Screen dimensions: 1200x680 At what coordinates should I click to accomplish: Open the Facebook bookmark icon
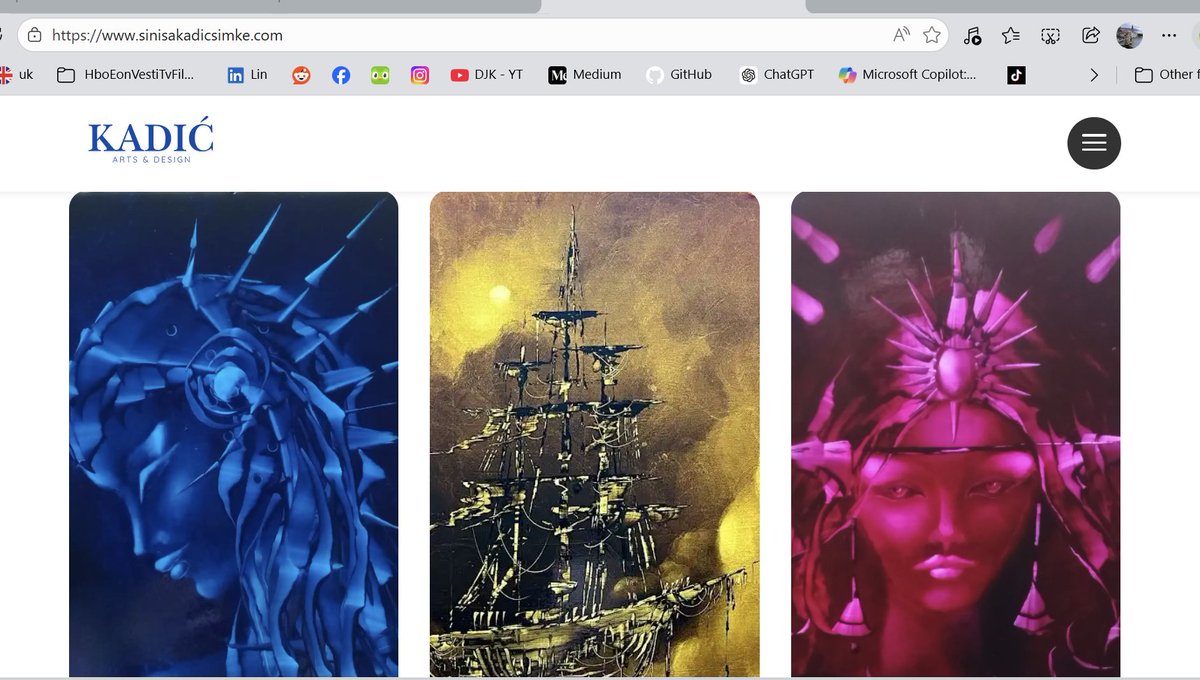point(341,75)
